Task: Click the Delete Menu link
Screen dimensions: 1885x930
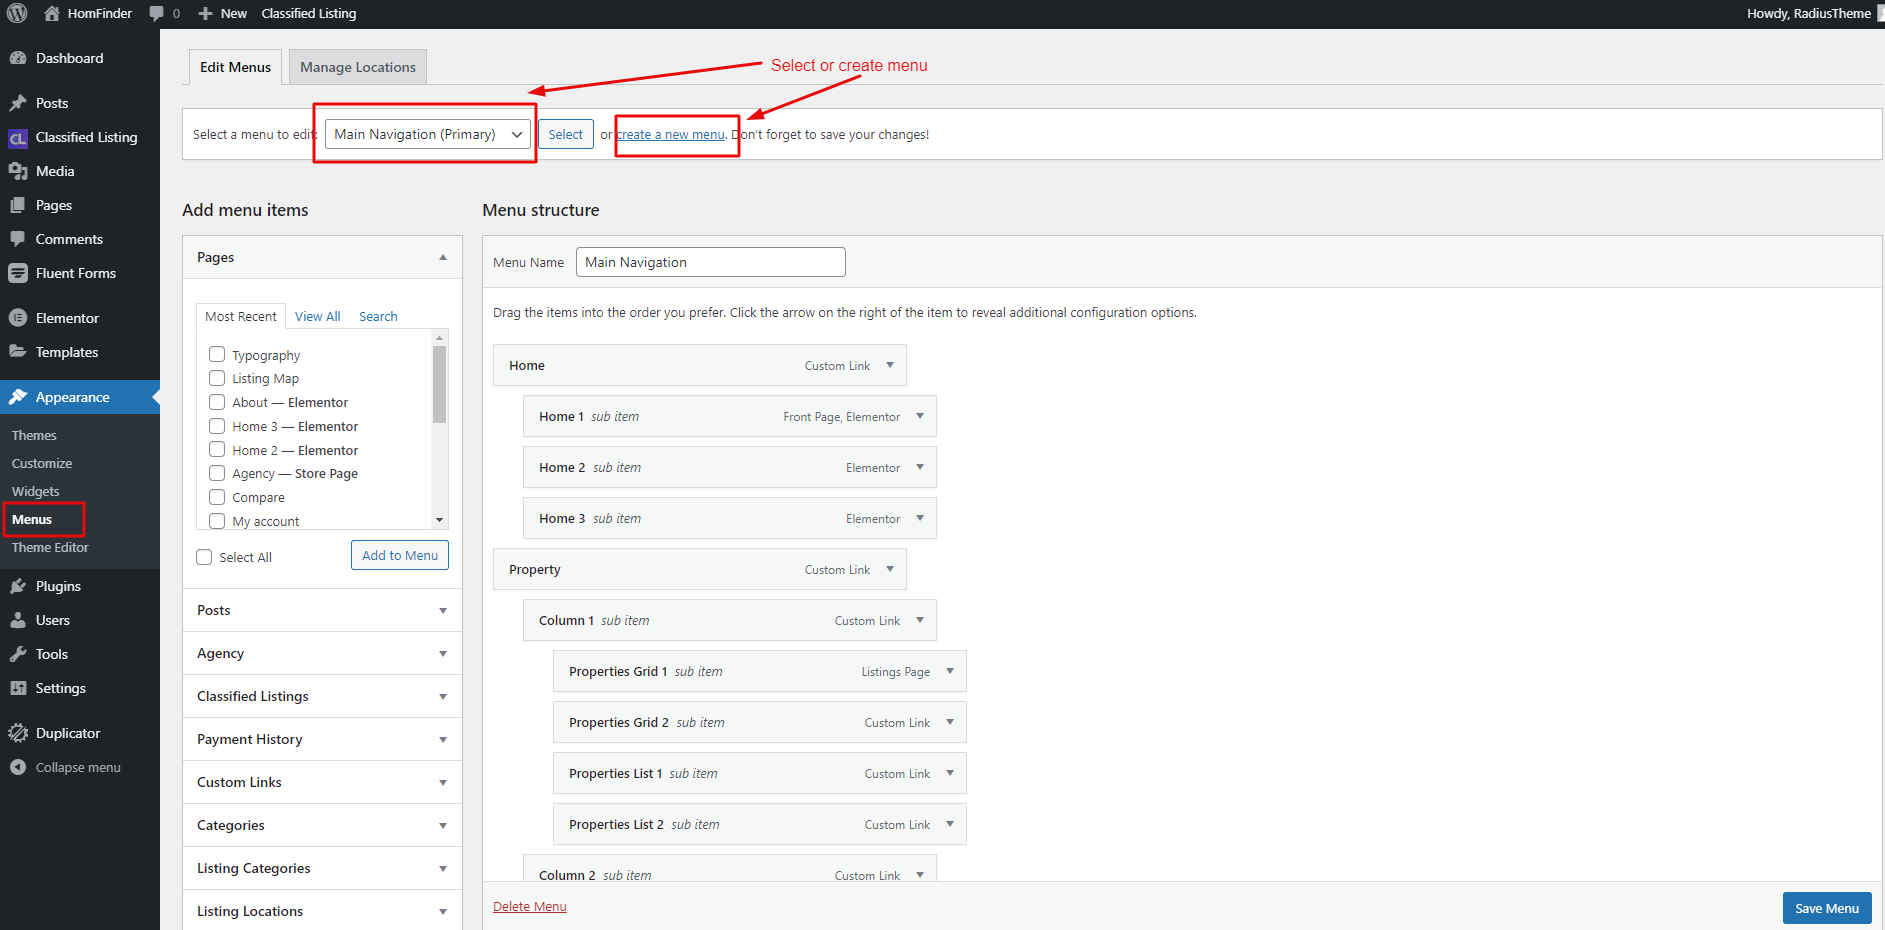Action: (x=530, y=906)
